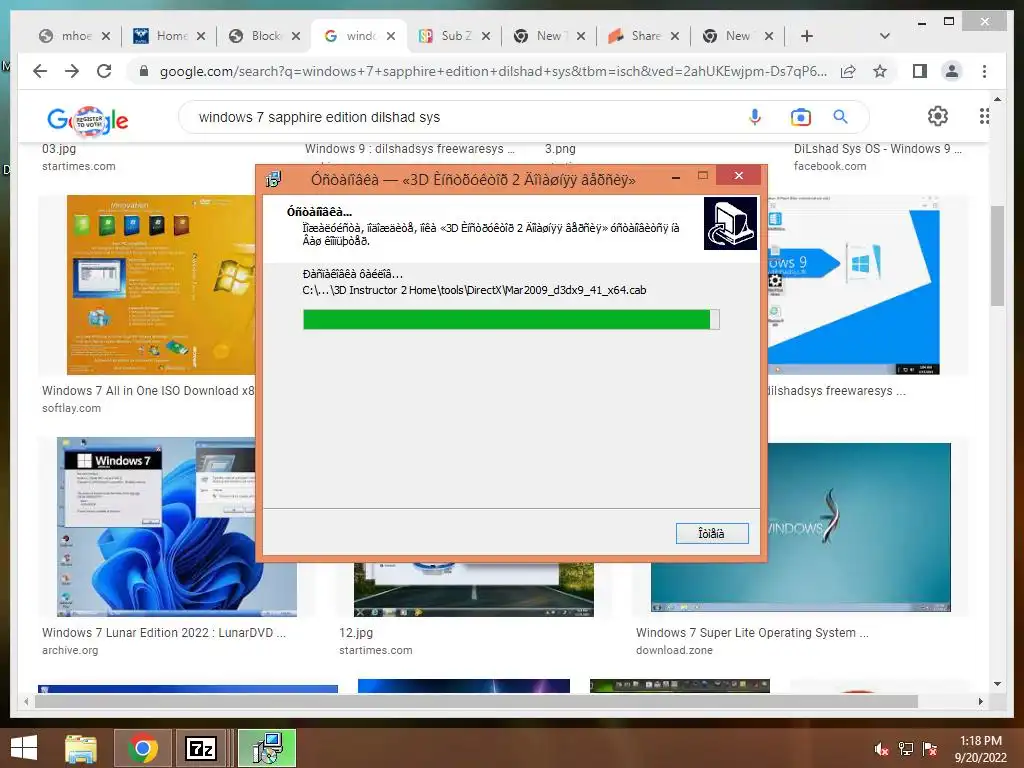Open the Chrome profile avatar
Image resolution: width=1024 pixels, height=768 pixels.
pos(952,71)
